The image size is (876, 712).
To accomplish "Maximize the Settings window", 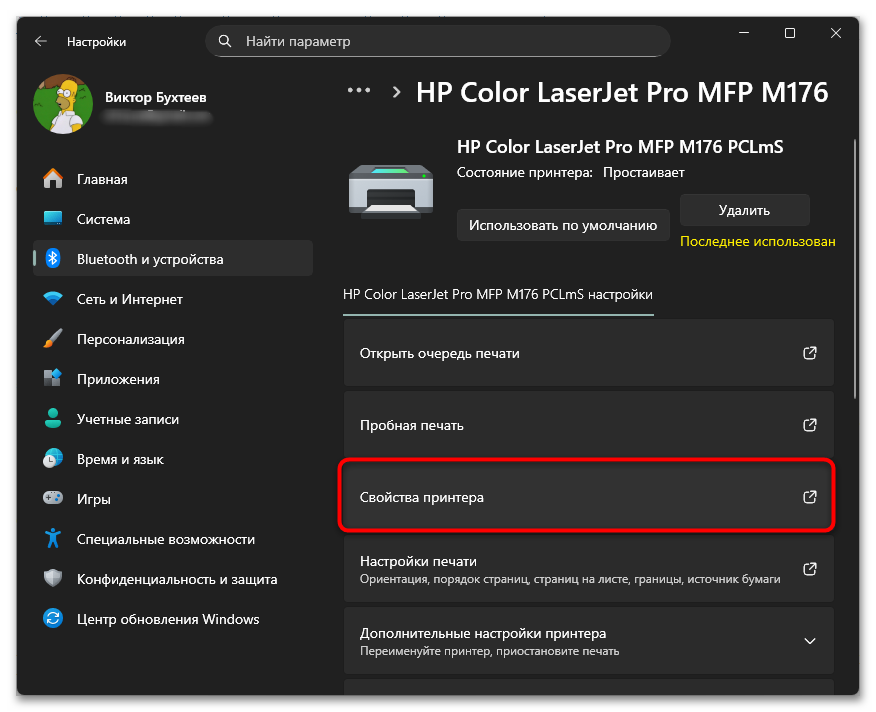I will point(790,33).
